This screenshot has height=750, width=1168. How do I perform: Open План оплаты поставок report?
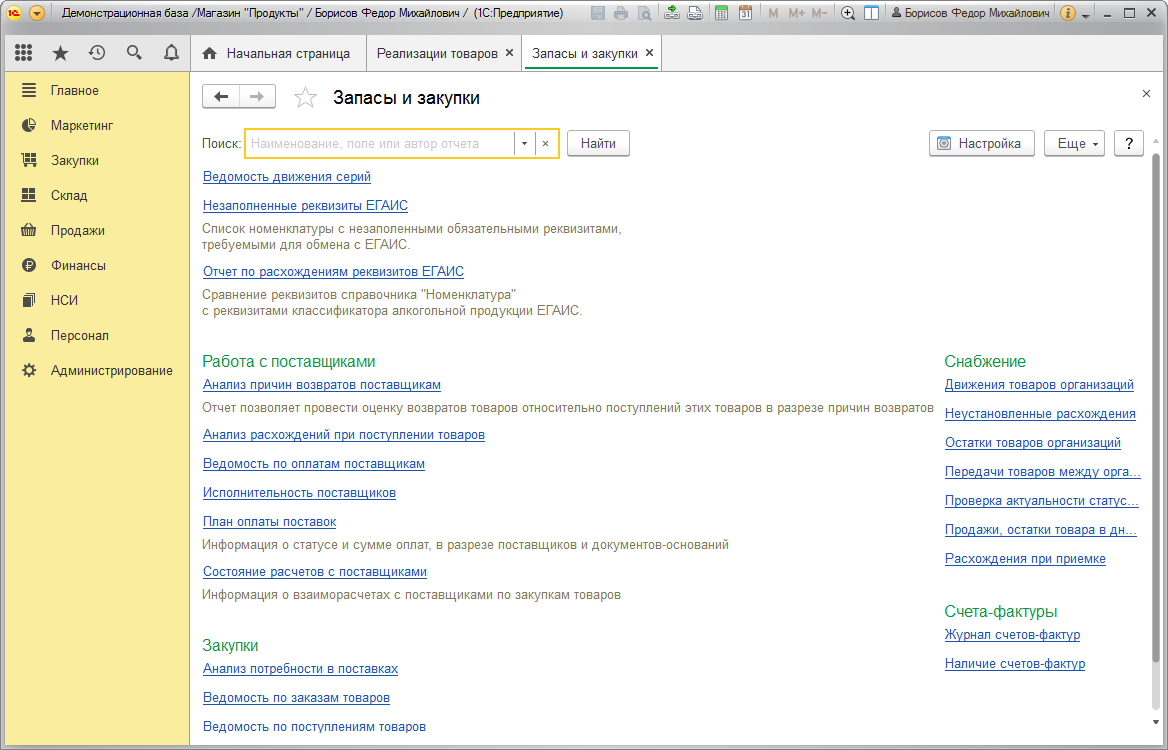click(270, 522)
